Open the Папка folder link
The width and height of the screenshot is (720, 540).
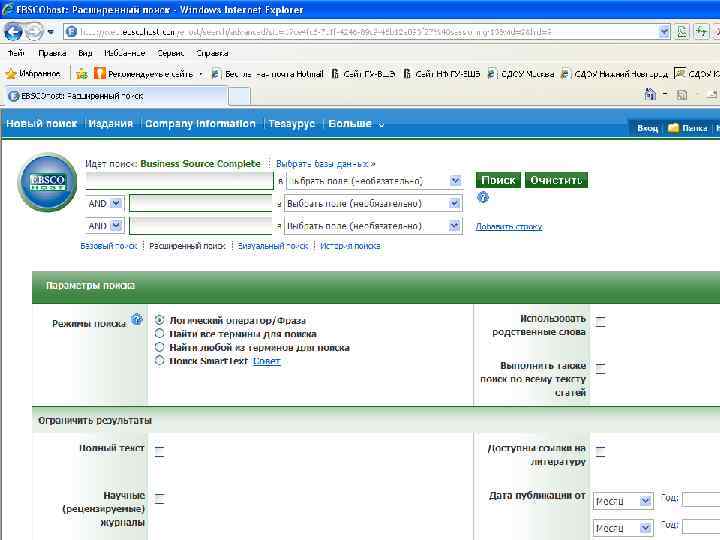tap(687, 128)
